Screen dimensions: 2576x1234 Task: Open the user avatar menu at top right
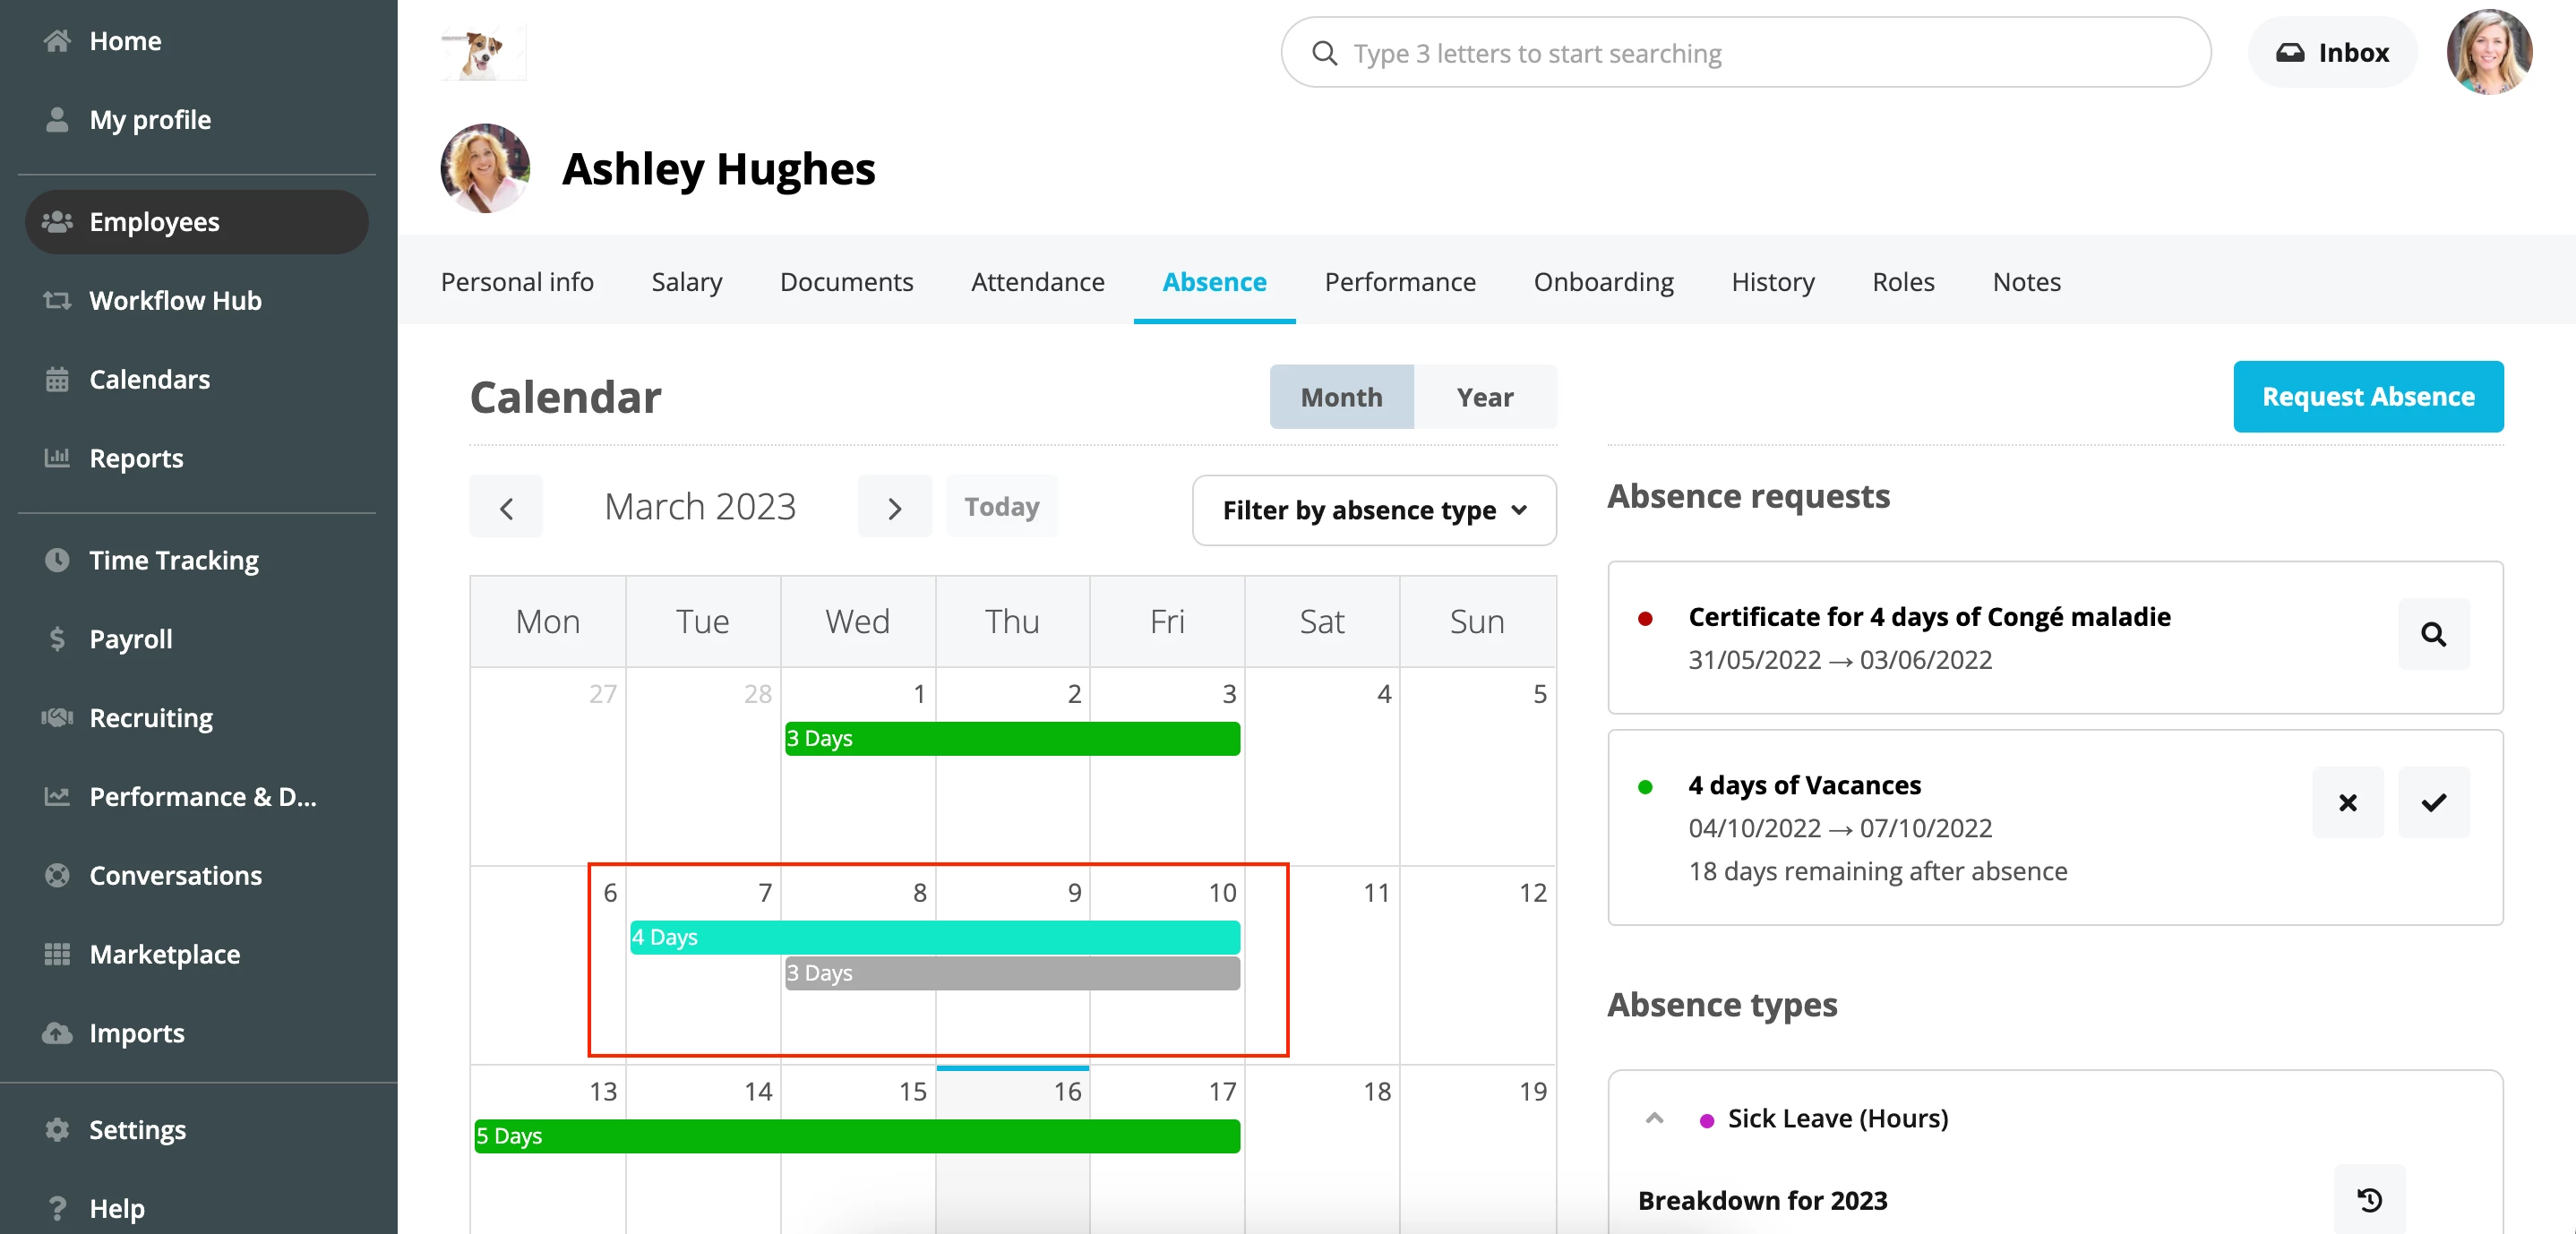[2489, 53]
